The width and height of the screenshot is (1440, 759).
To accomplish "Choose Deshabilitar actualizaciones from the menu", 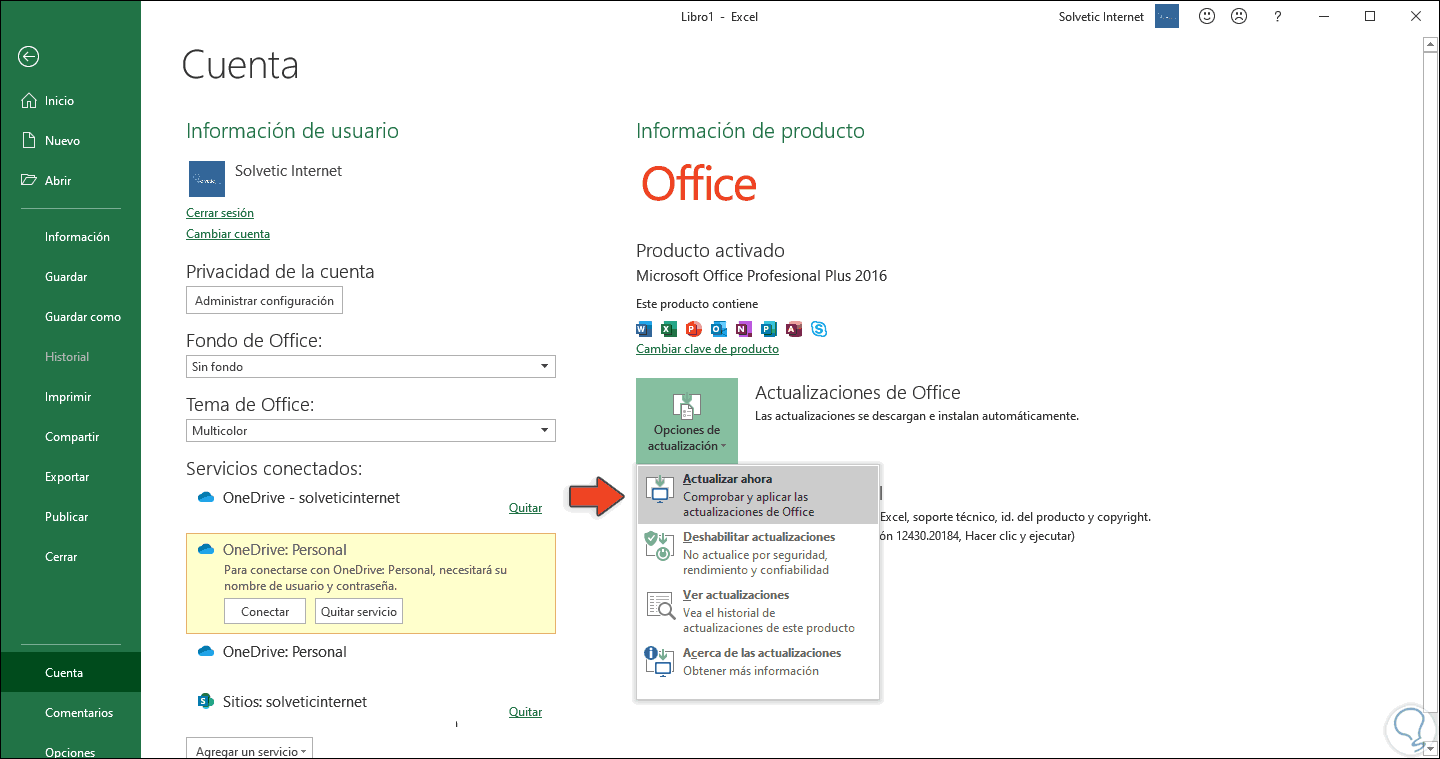I will (758, 553).
